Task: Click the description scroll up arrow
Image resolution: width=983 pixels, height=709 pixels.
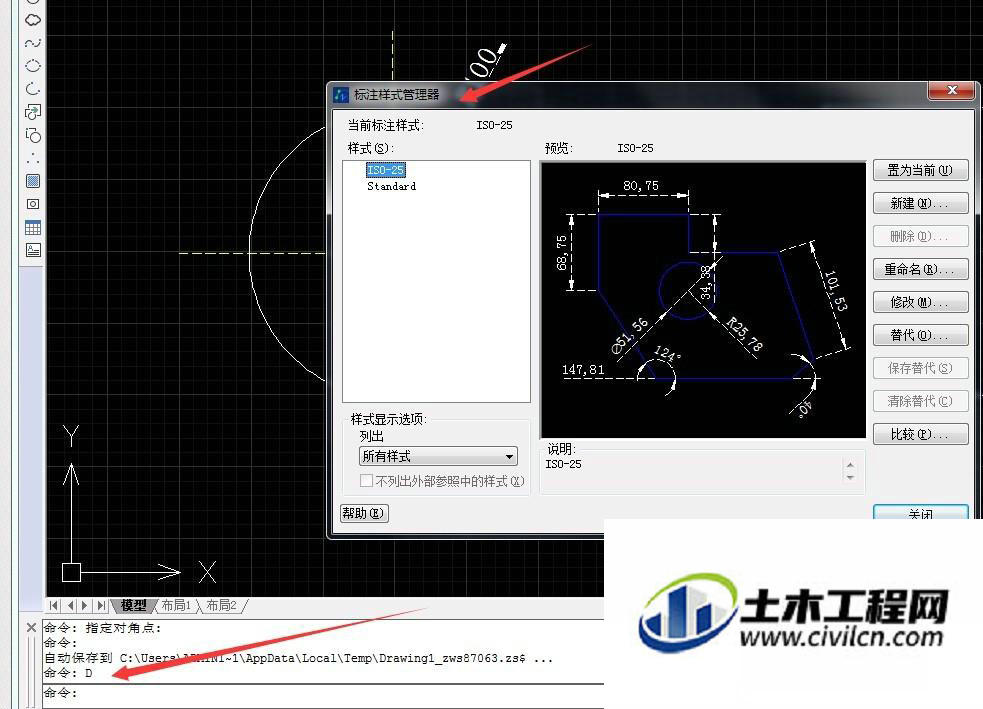Action: click(850, 465)
